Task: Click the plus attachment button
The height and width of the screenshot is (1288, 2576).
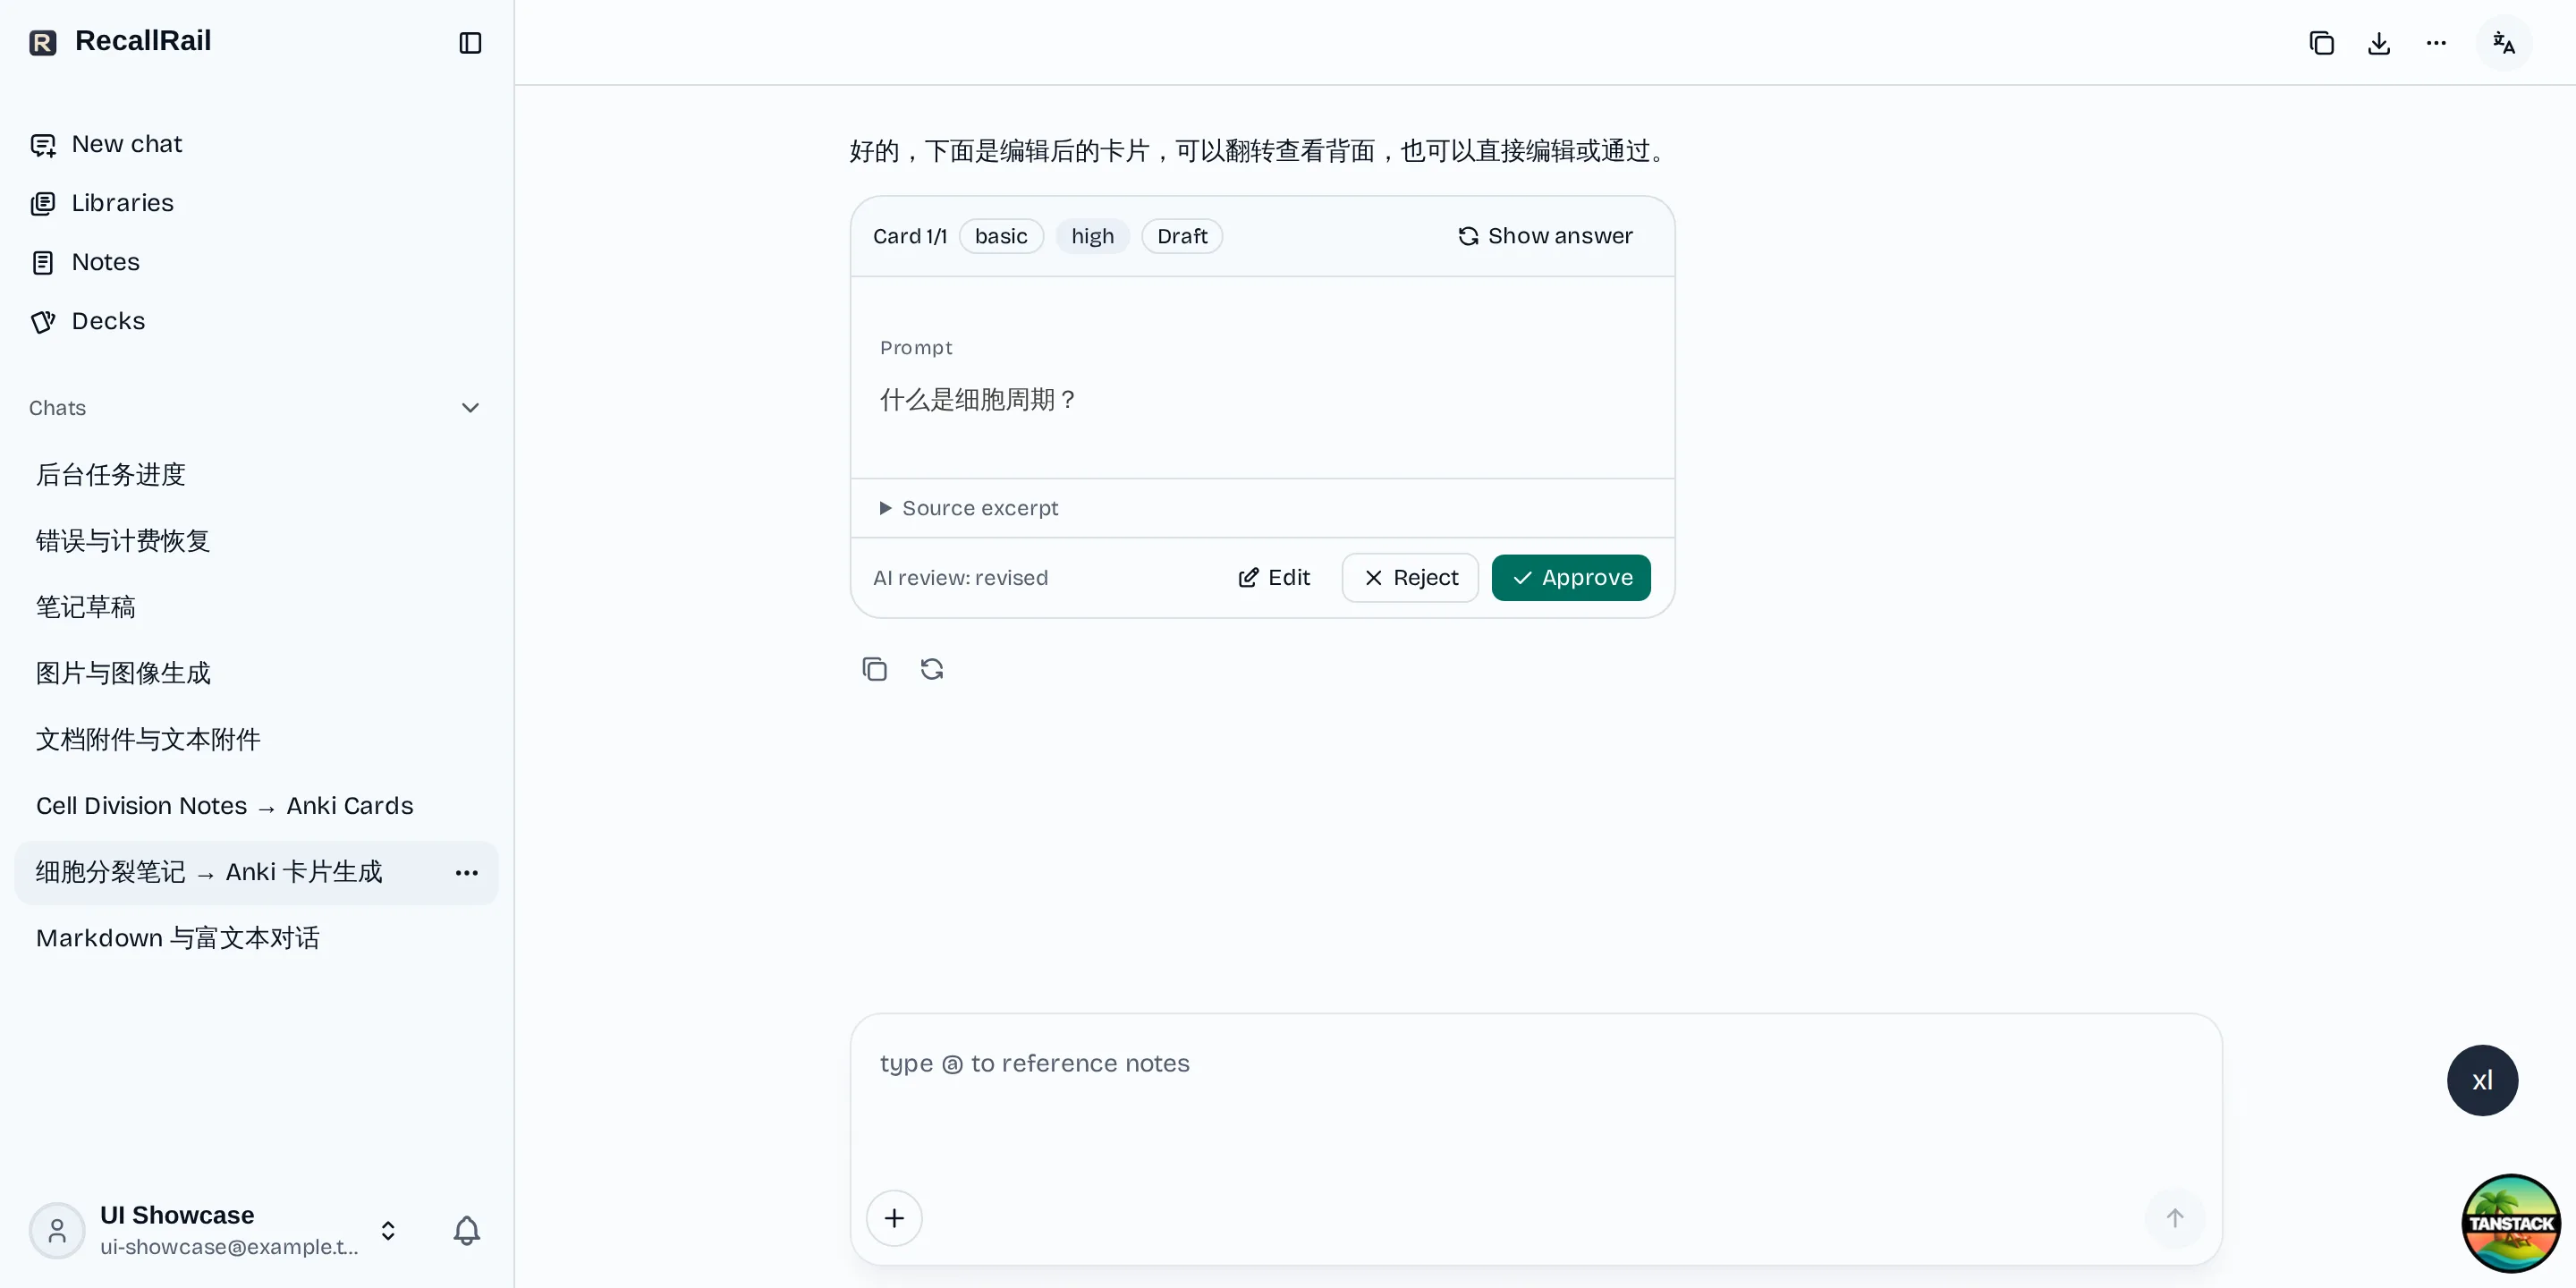Action: [894, 1218]
